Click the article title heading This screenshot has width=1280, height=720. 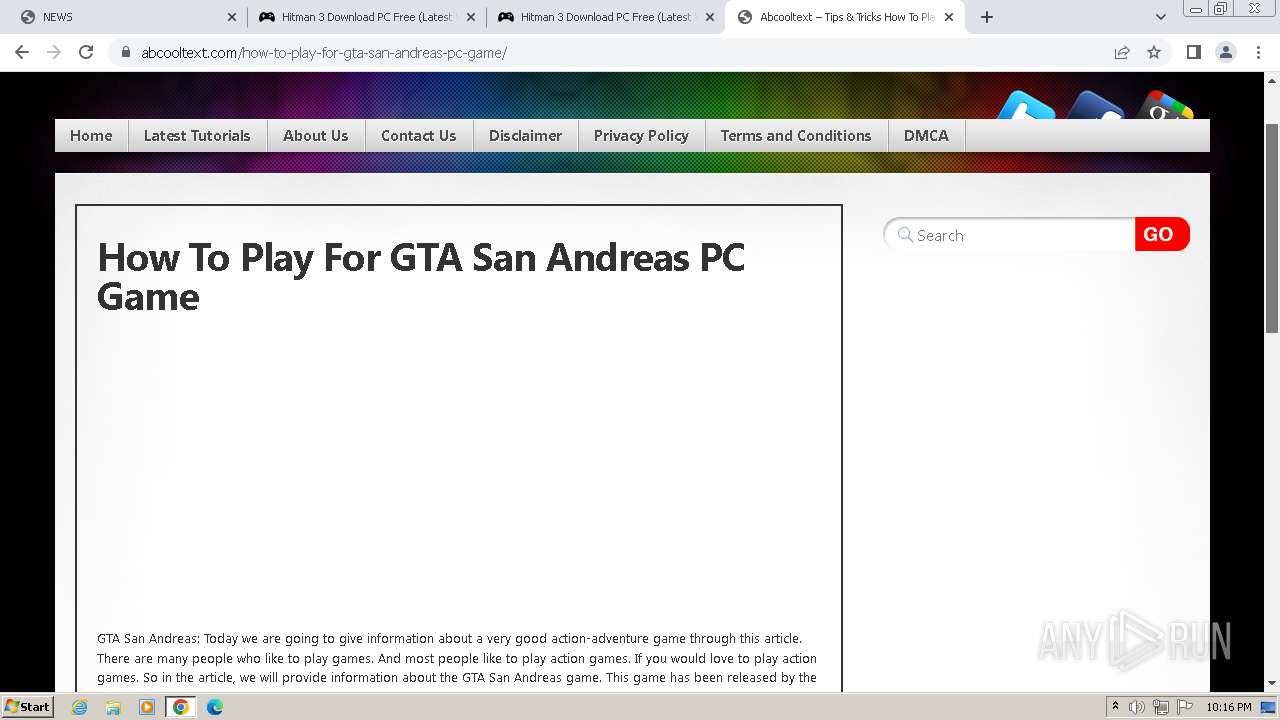[421, 277]
